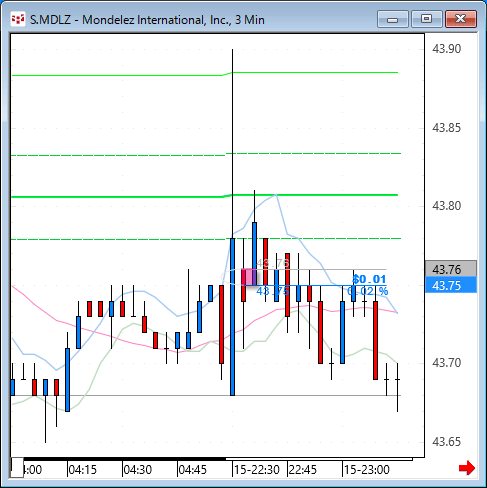Click the 0.02 % percentage label
Viewport: 487px width, 488px height.
(x=368, y=291)
